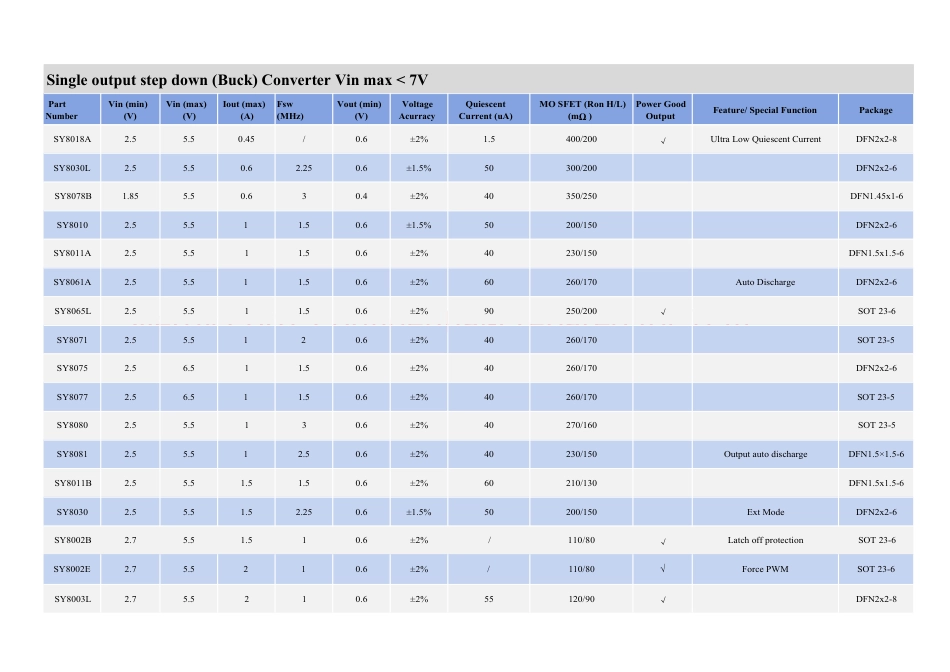Click part number SY8061A
Screen dimensions: 950x672
(x=72, y=282)
